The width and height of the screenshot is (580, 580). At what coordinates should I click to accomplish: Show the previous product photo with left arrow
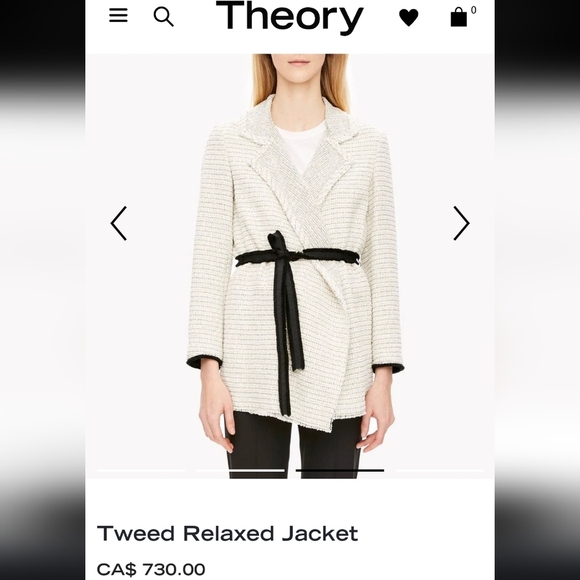[x=119, y=223]
